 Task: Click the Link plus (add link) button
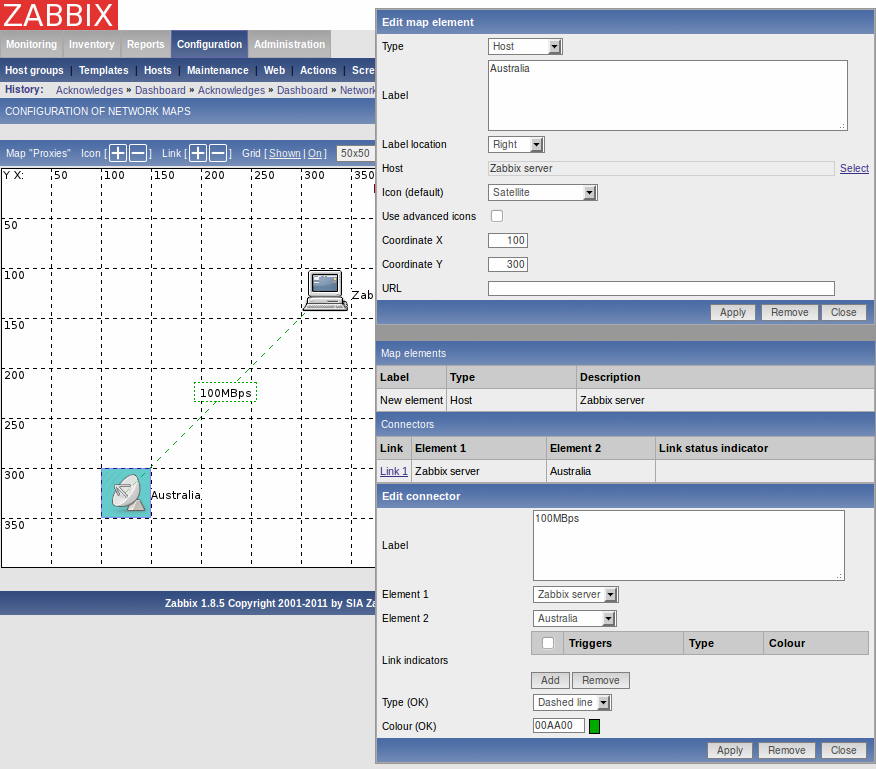pos(198,153)
